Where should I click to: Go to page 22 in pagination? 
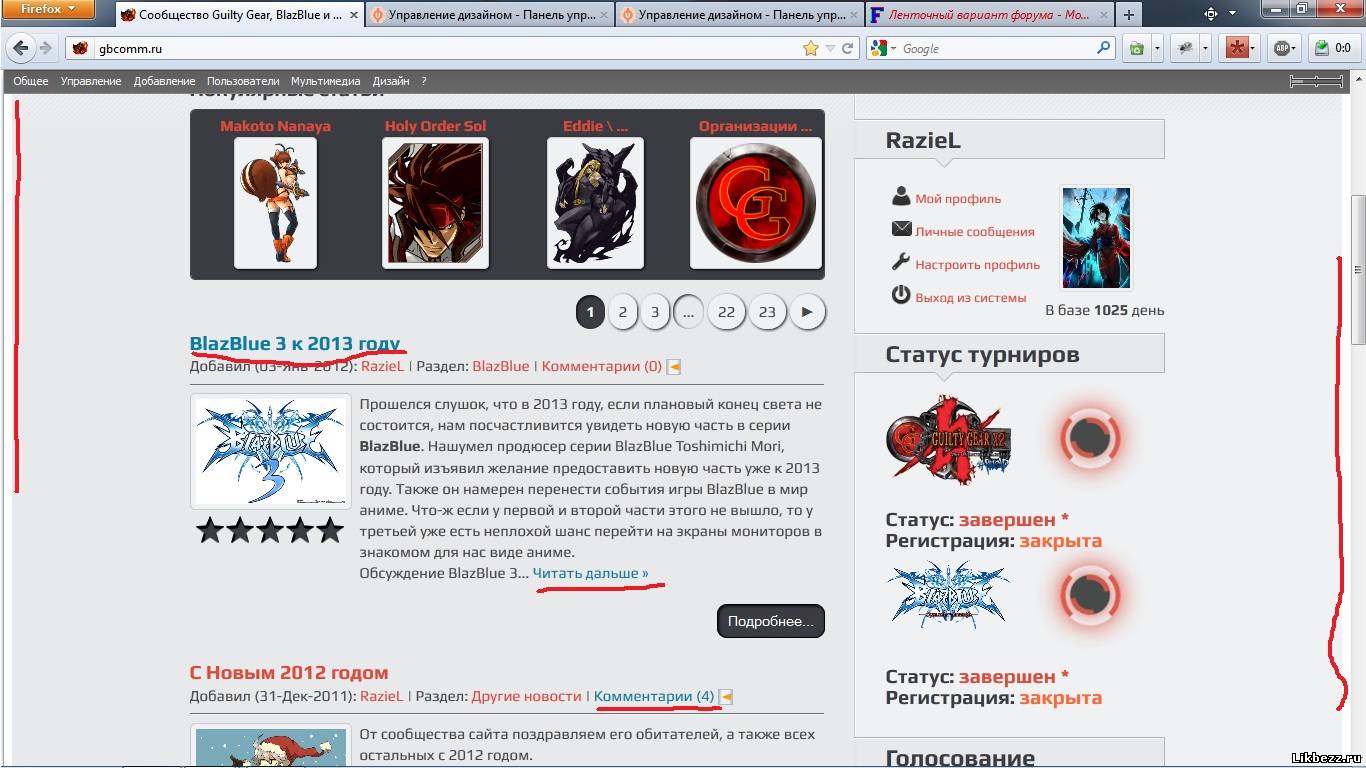pos(726,312)
